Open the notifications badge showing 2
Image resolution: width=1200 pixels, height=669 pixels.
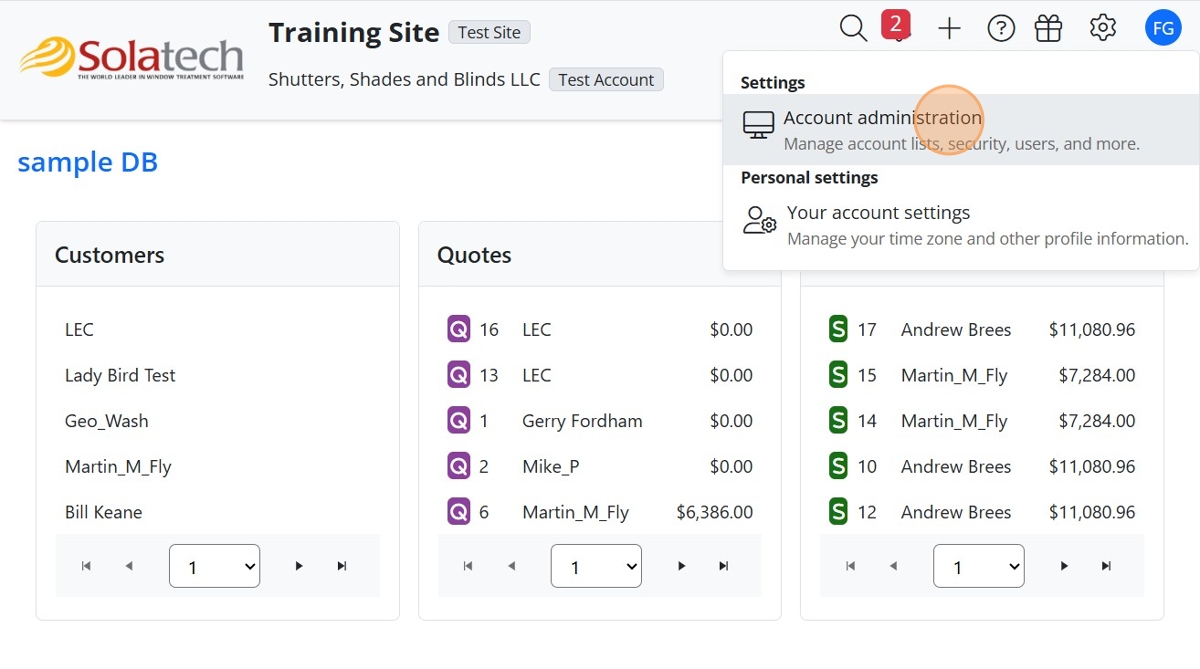coord(896,26)
